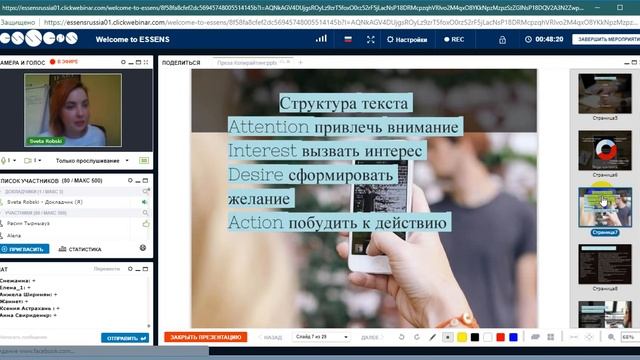
Task: Toggle the REC recording button
Action: 454,40
